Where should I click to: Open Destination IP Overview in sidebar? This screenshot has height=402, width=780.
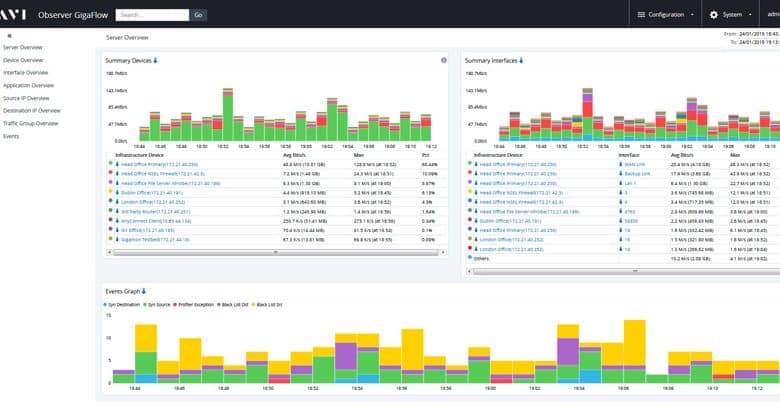[32, 110]
